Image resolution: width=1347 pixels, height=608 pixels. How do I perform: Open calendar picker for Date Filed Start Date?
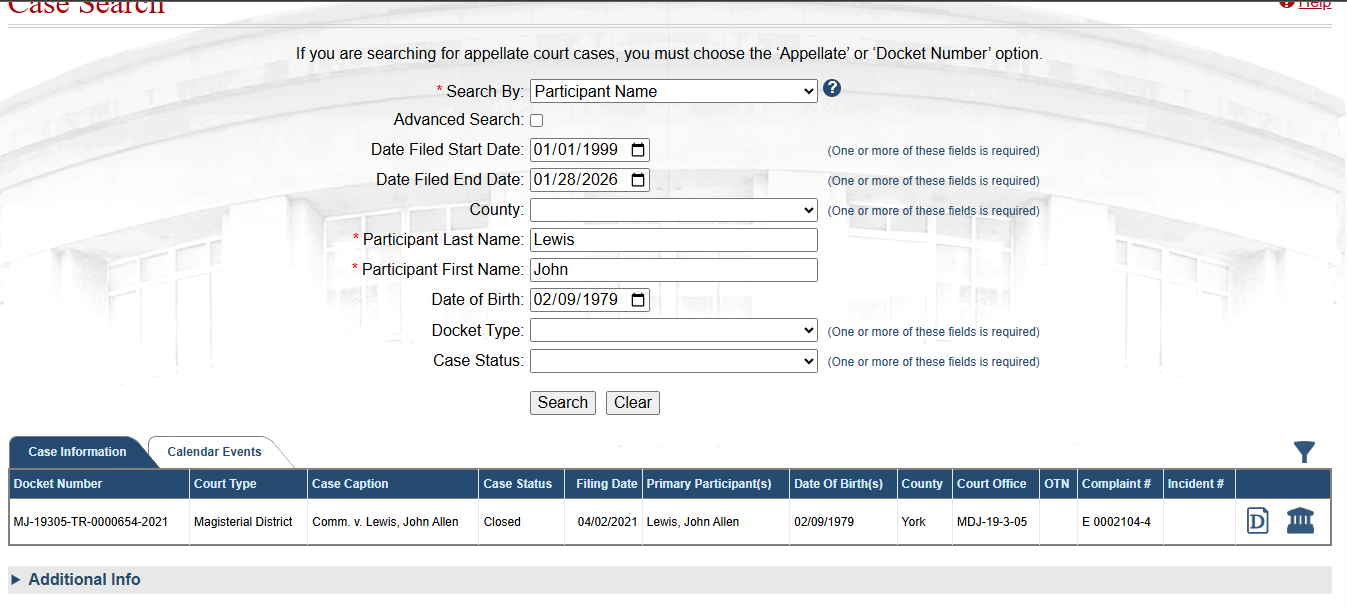coord(638,150)
